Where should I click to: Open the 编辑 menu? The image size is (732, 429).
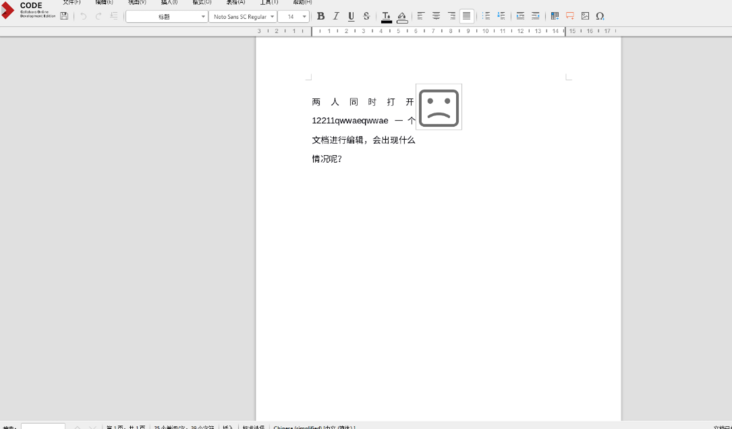(104, 2)
